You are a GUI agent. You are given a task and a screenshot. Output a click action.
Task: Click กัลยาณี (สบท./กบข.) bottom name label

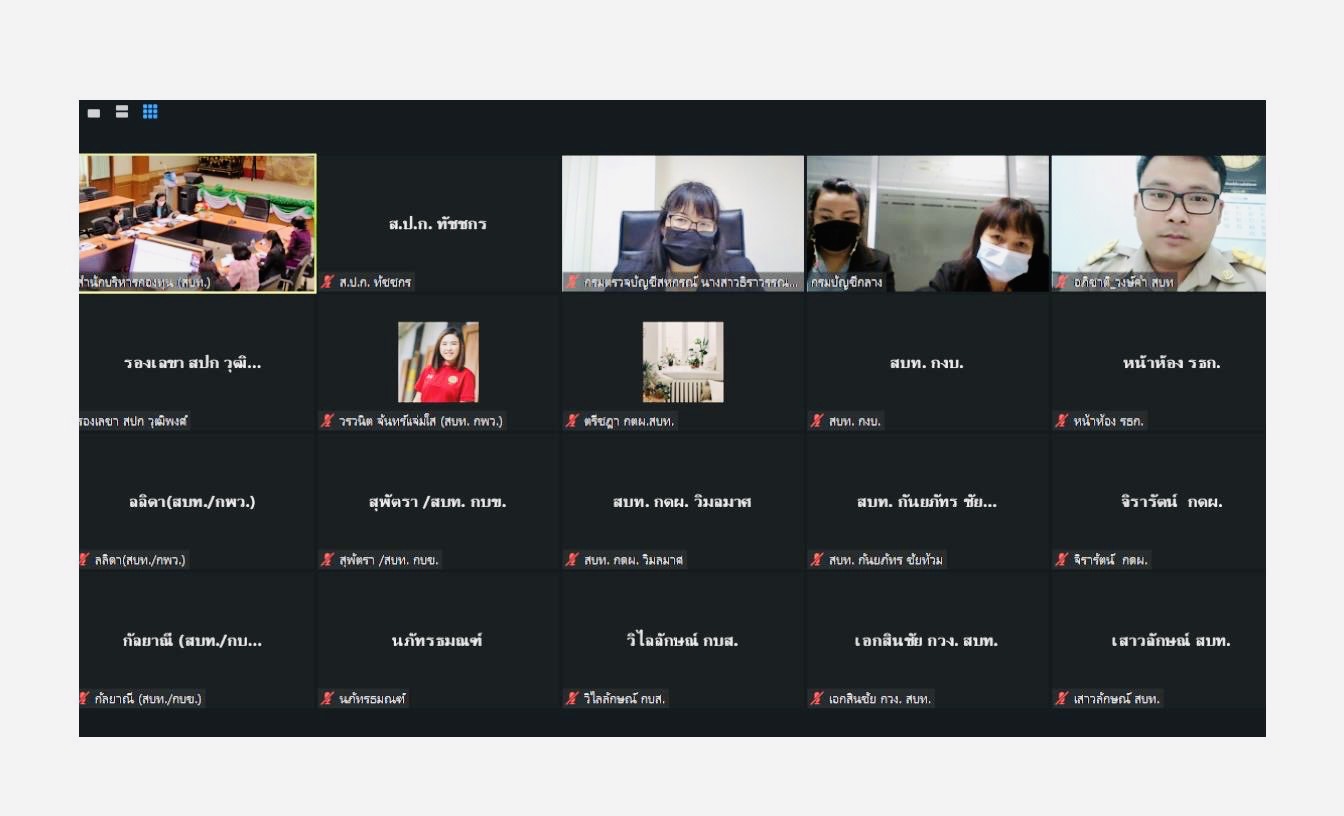click(x=148, y=699)
